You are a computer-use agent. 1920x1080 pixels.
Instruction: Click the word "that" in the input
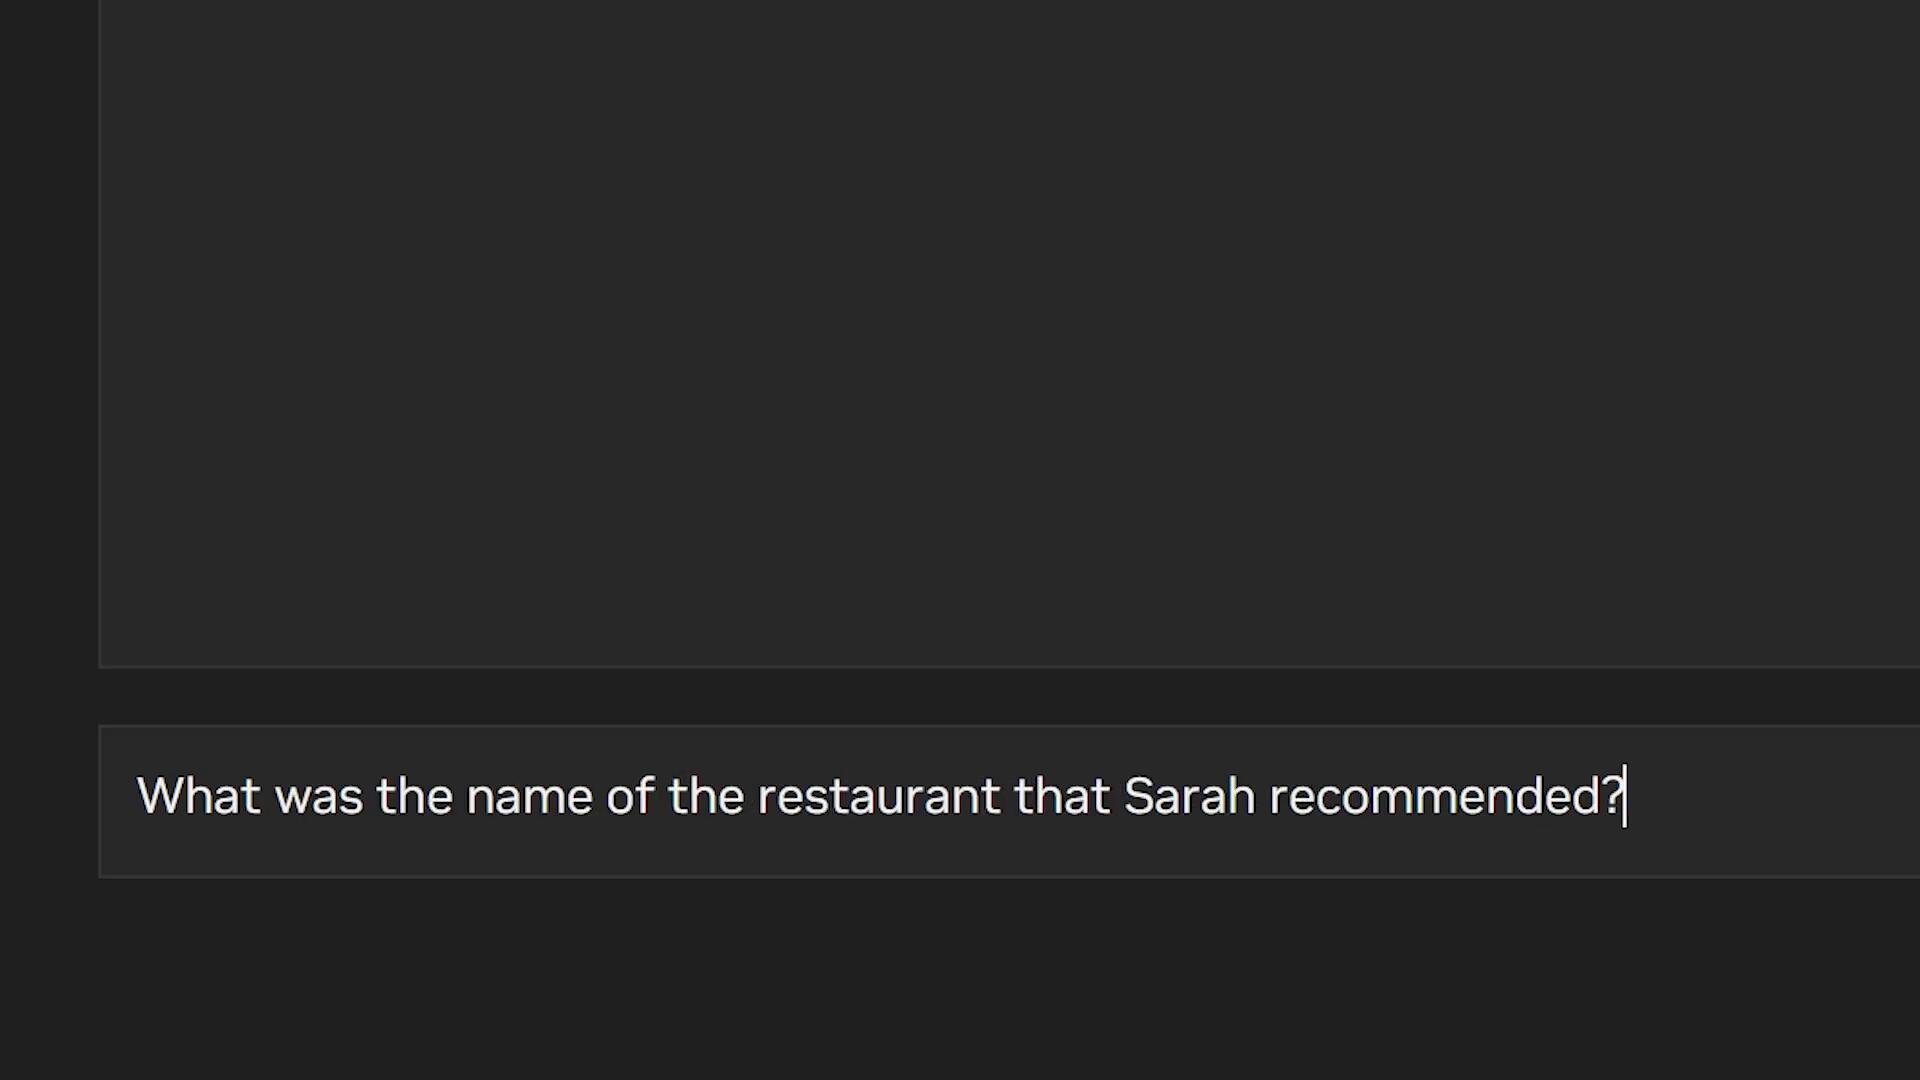pos(1061,797)
